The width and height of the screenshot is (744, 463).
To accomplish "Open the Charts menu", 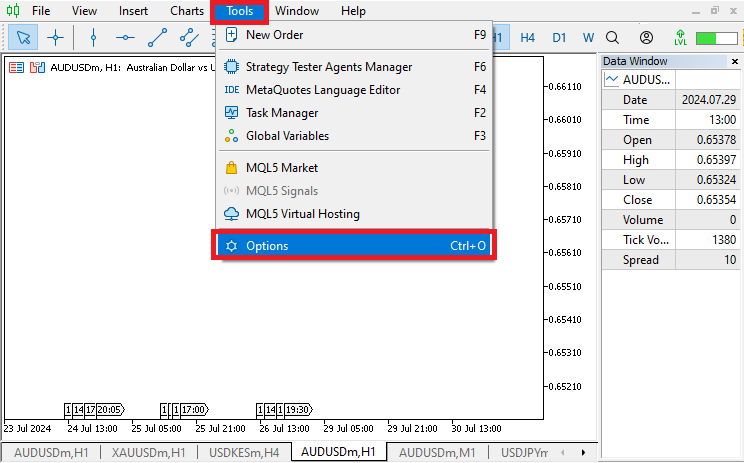I will point(187,10).
